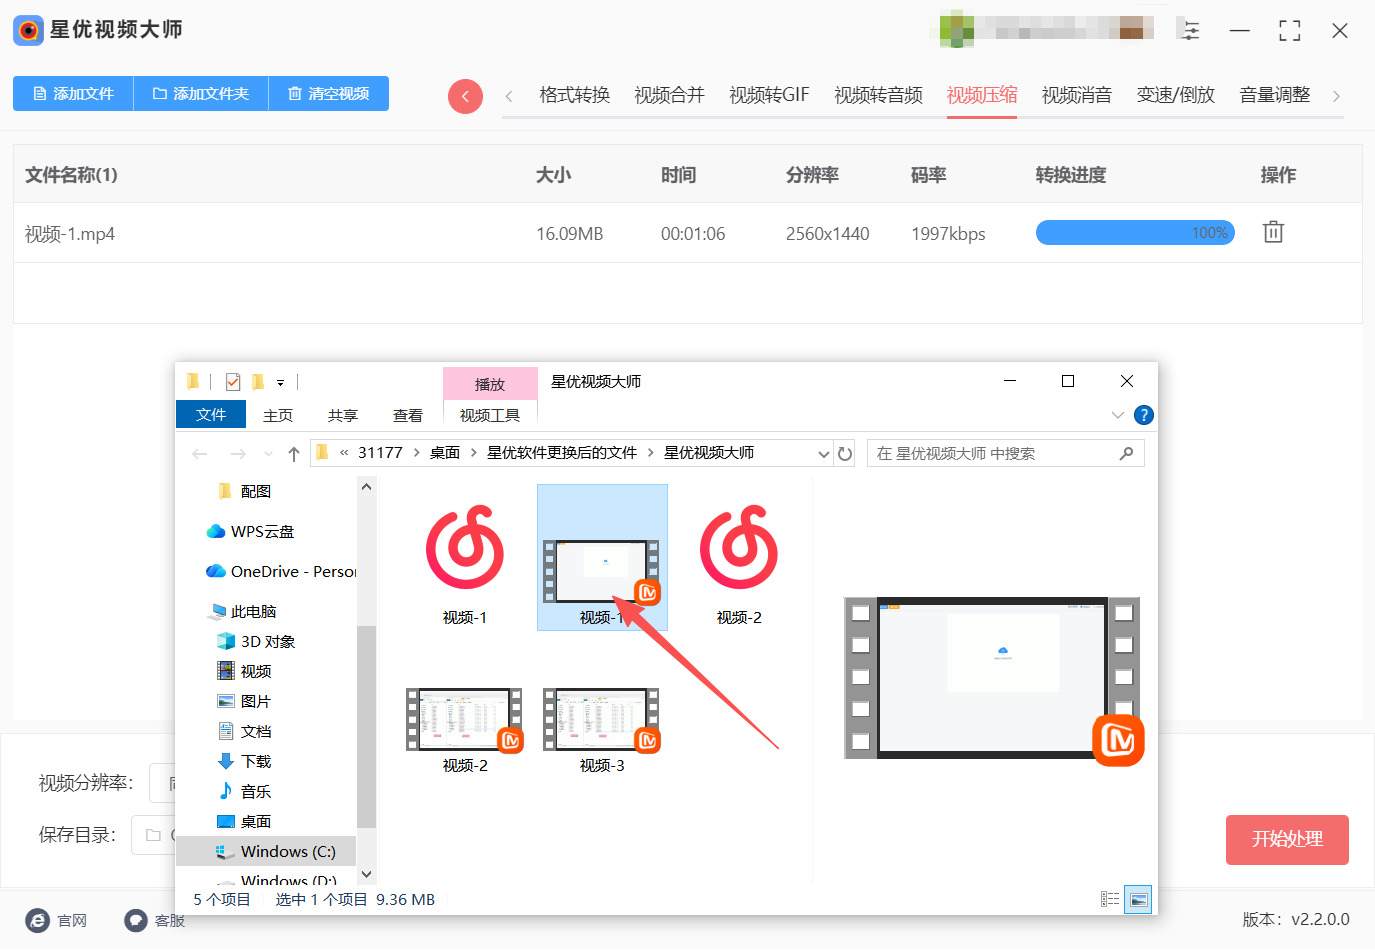Image resolution: width=1375 pixels, height=950 pixels.
Task: Switch to 共享 ribbon tab
Action: (343, 416)
